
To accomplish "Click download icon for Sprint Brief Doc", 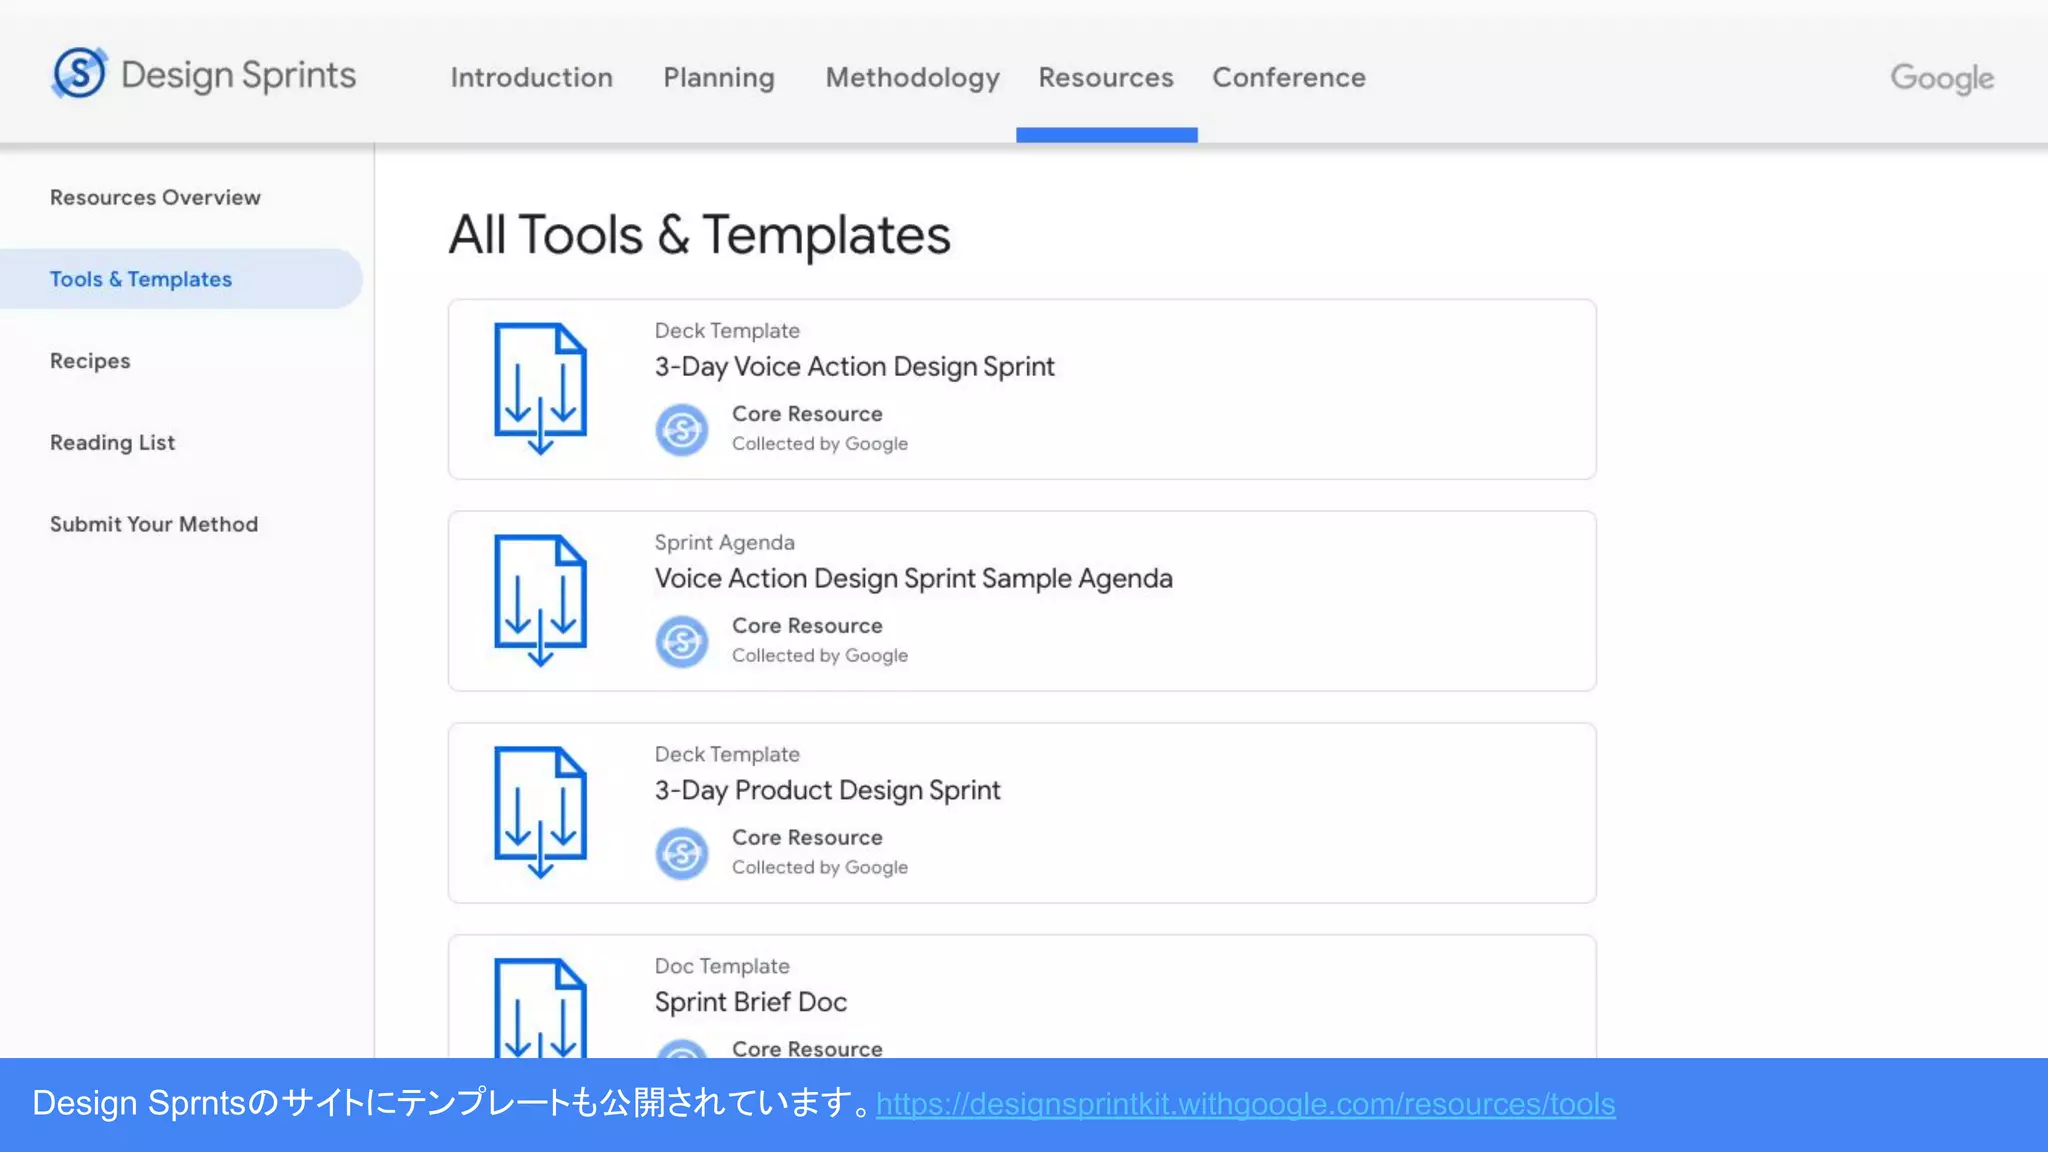I will tap(540, 1007).
